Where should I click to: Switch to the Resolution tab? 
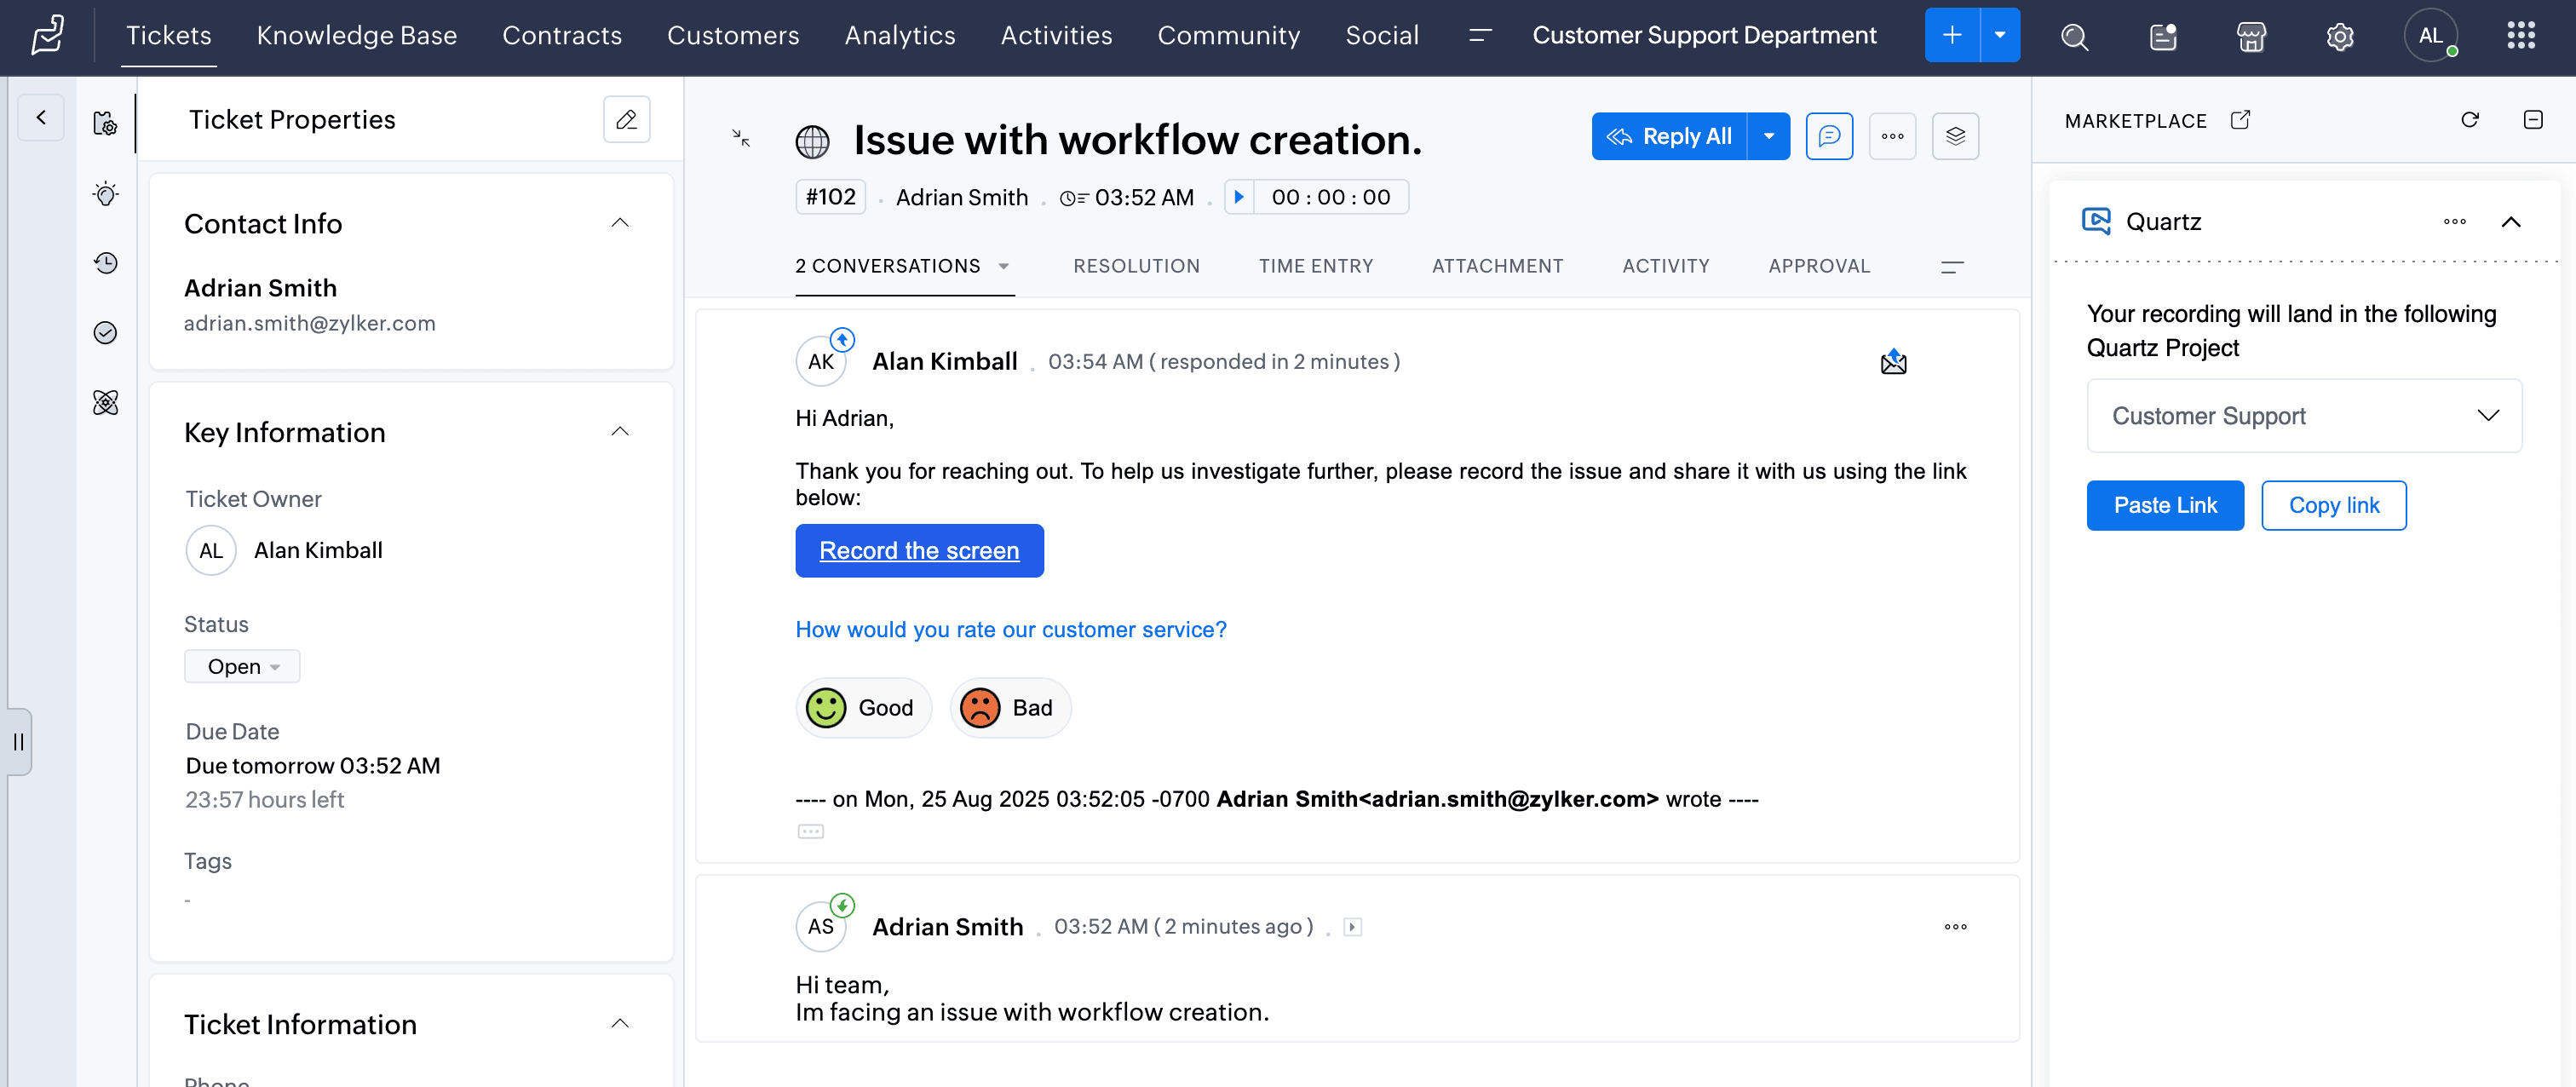click(x=1136, y=266)
